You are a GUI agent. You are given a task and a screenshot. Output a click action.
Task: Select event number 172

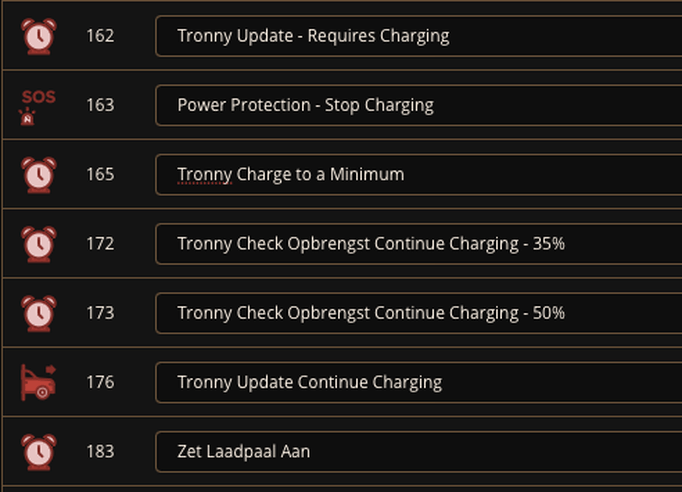[100, 243]
